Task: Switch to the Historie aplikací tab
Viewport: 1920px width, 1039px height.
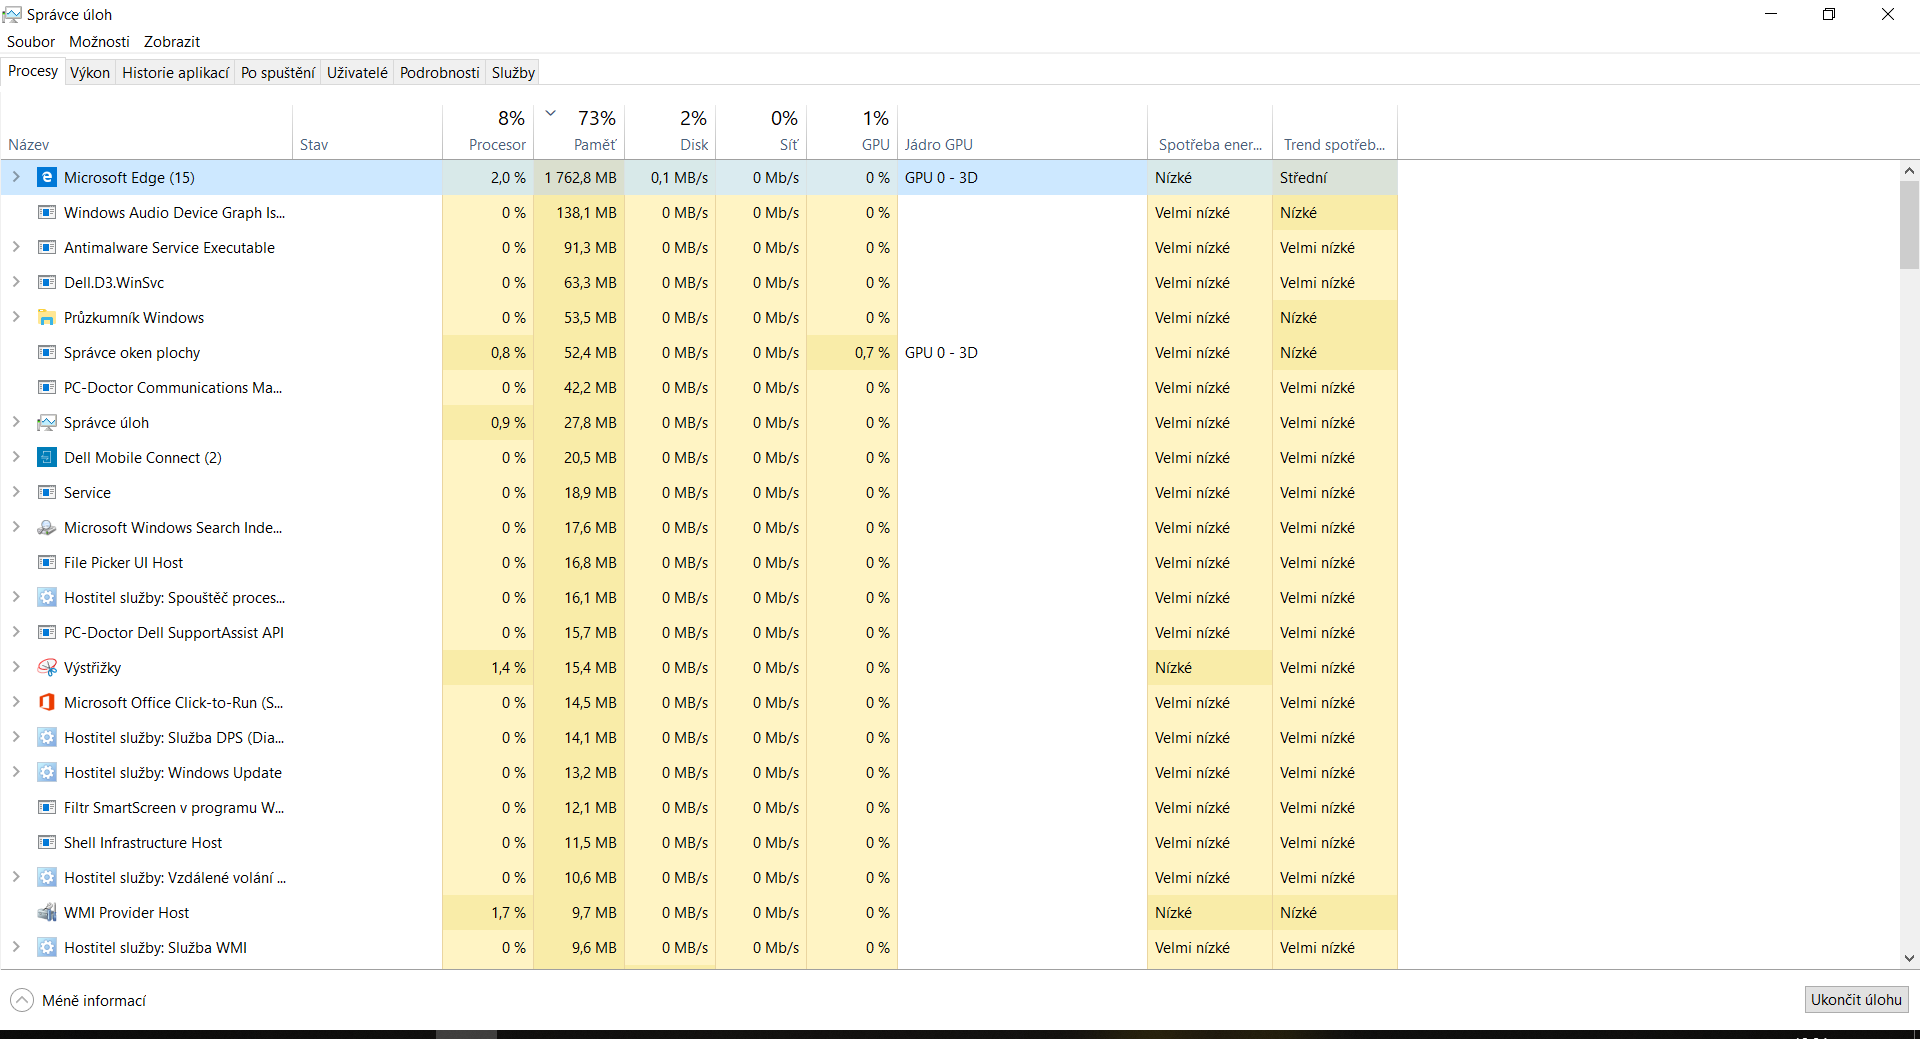Action: [176, 73]
